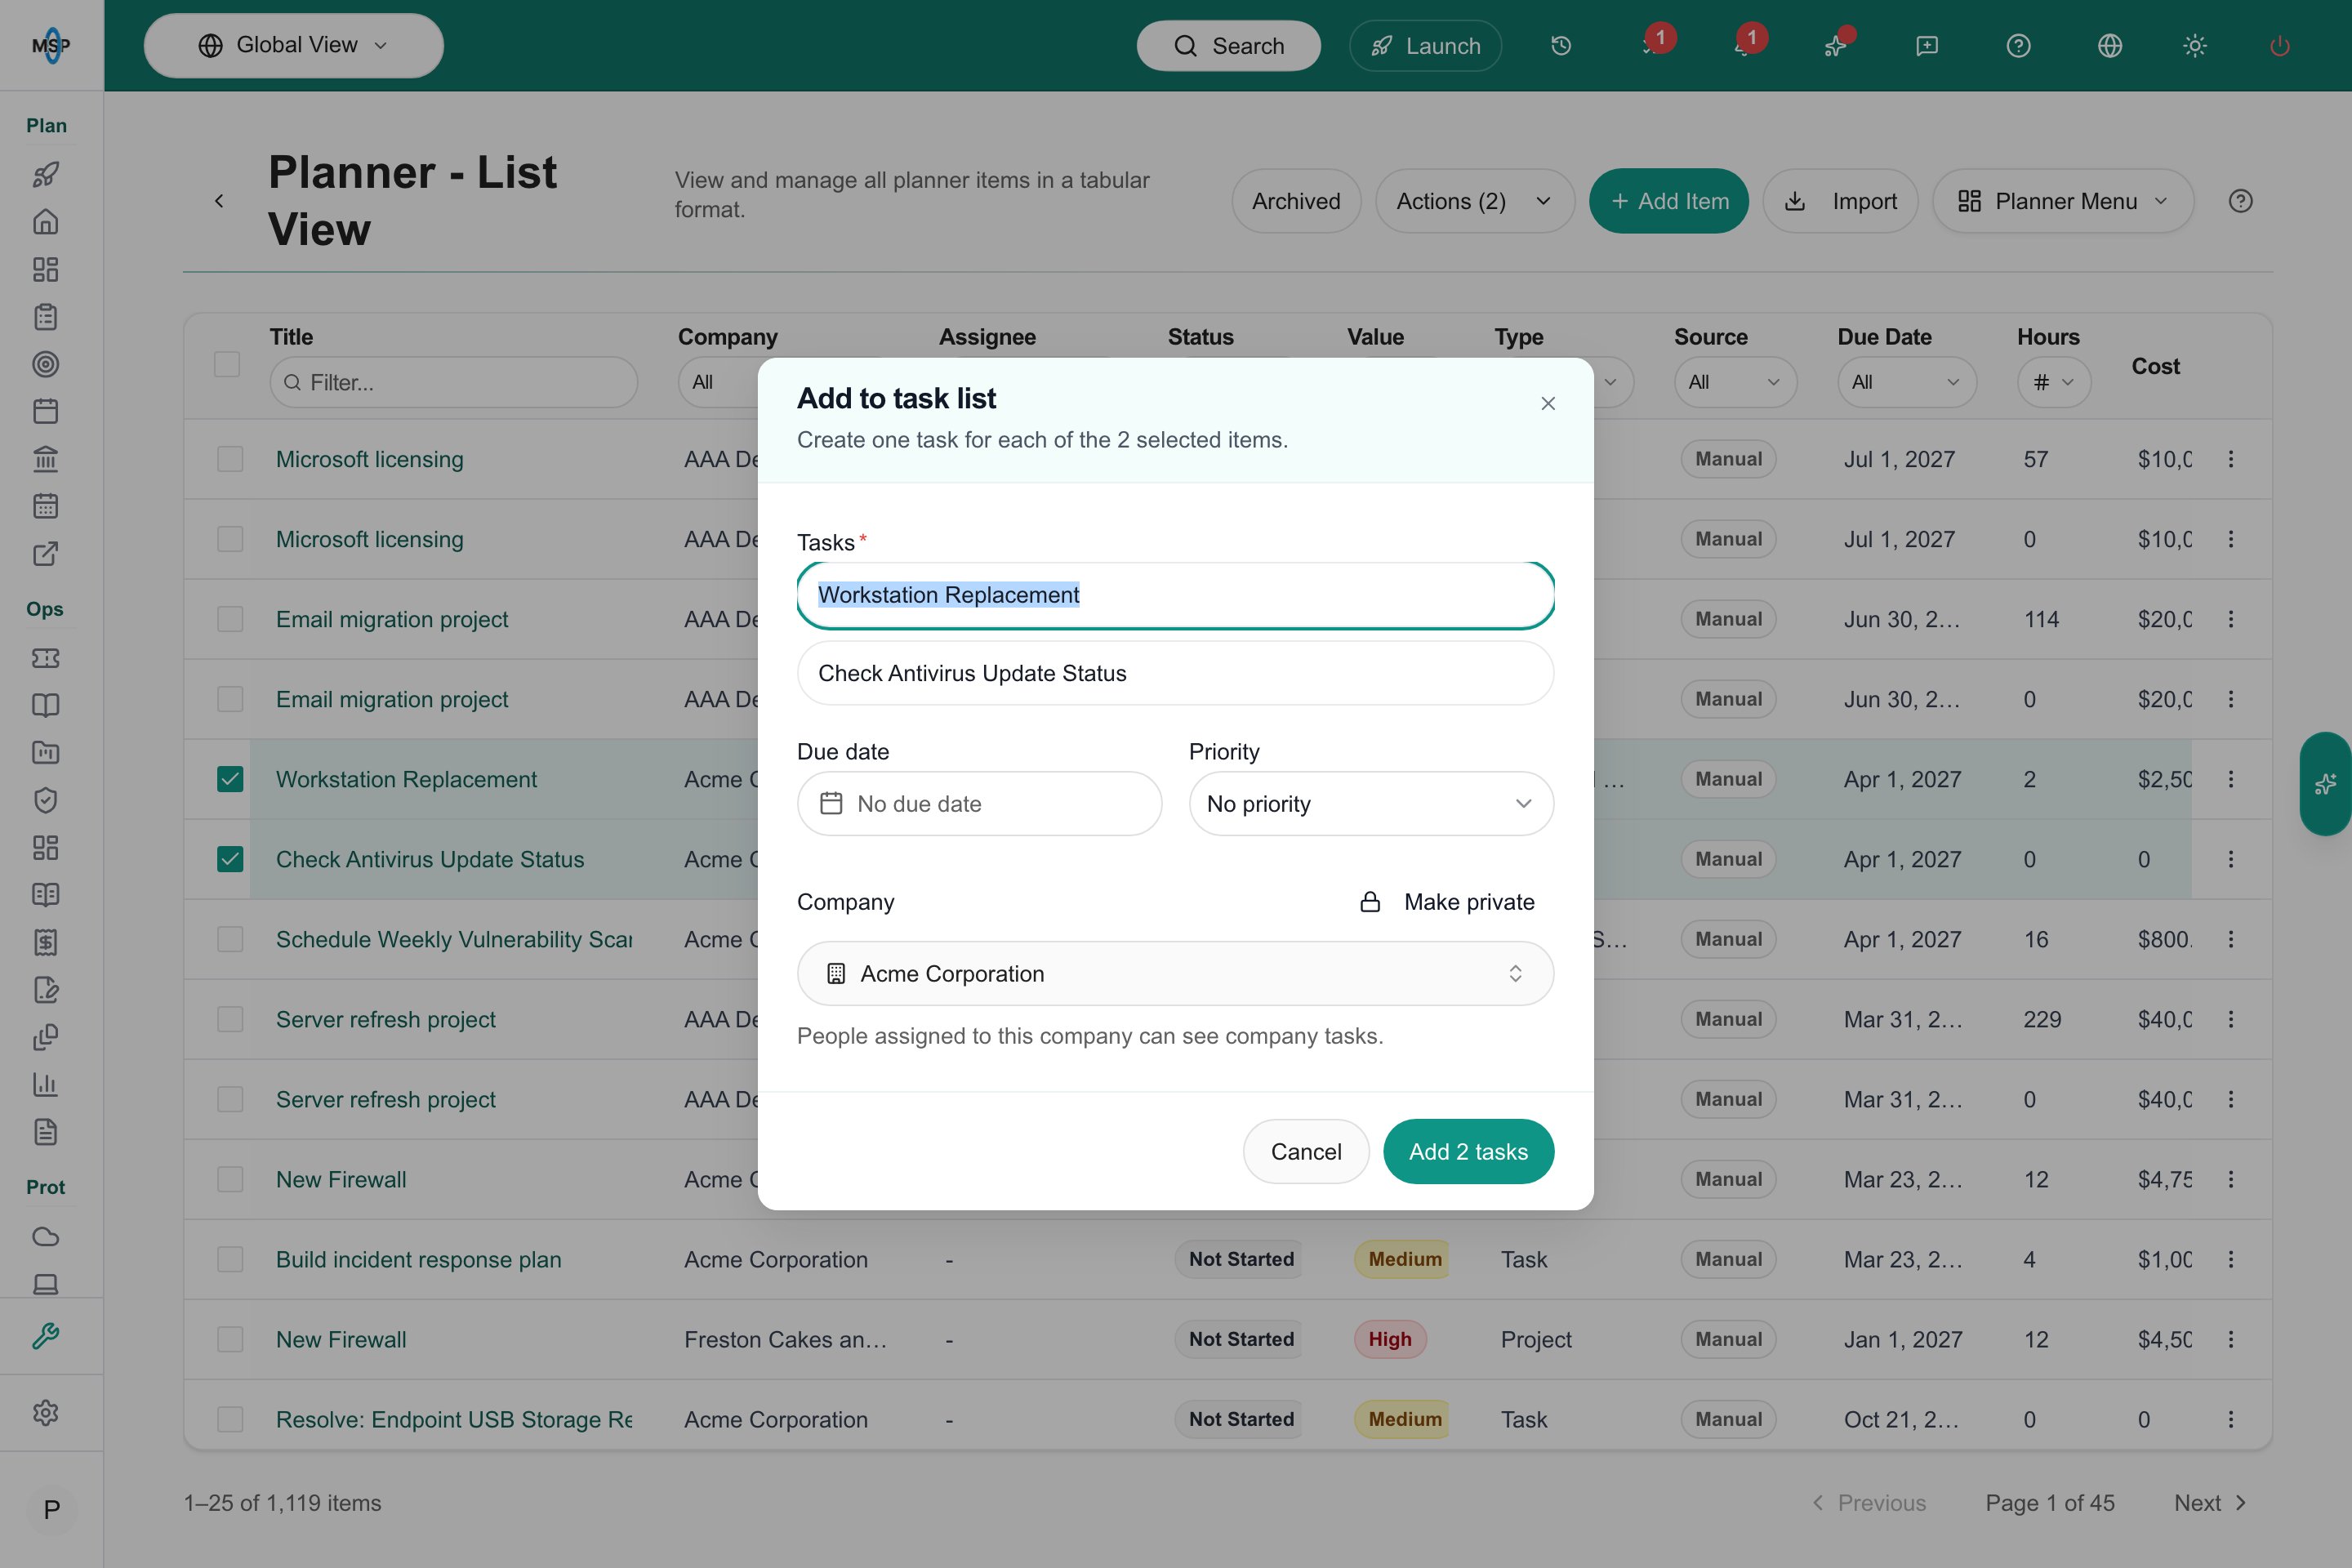2352x1568 pixels.
Task: Open the Priority dropdown showing No priority
Action: point(1371,804)
